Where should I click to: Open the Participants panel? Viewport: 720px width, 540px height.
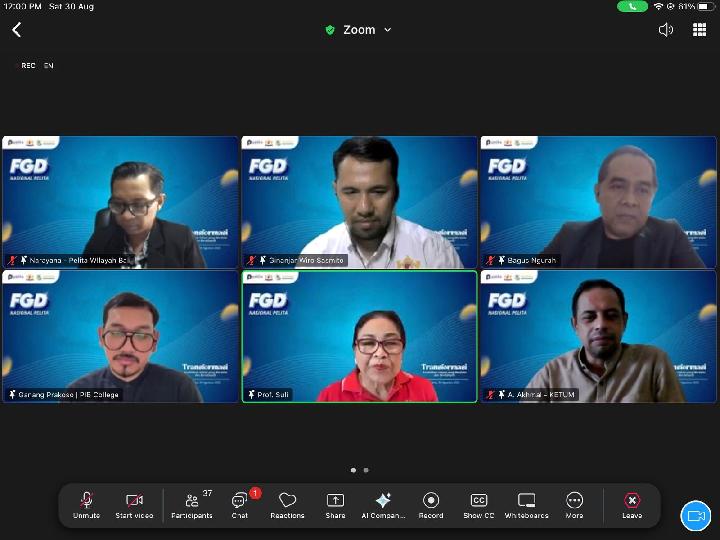pyautogui.click(x=192, y=505)
